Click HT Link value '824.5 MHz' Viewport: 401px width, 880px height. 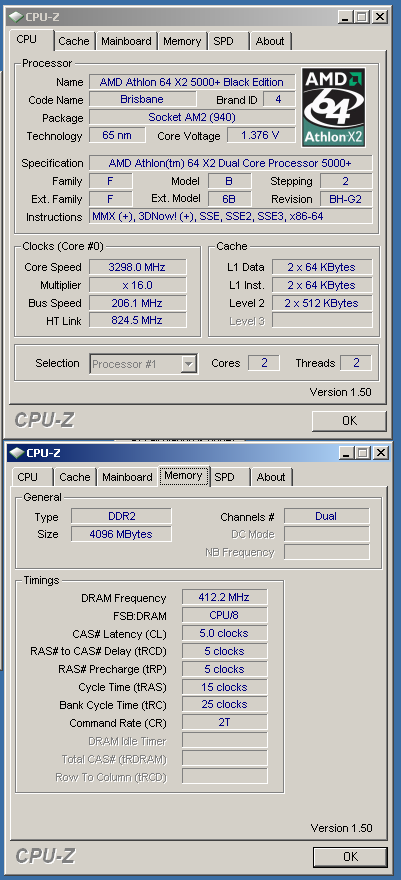coord(137,321)
